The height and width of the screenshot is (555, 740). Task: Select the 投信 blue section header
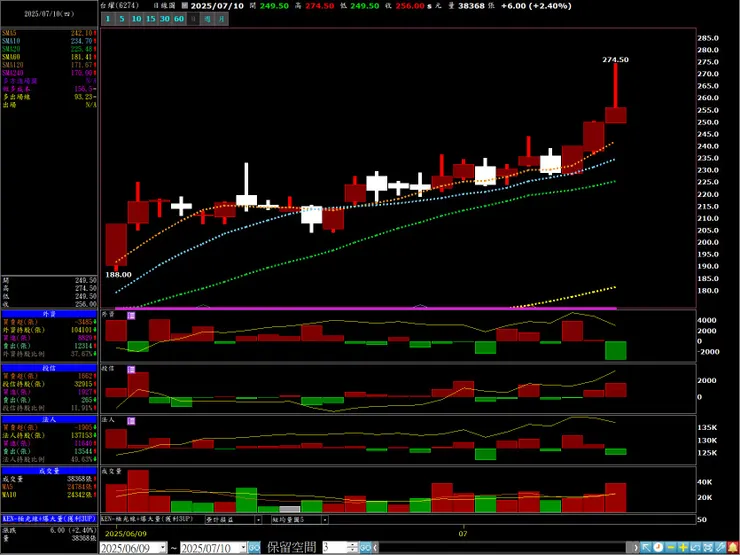pyautogui.click(x=49, y=368)
